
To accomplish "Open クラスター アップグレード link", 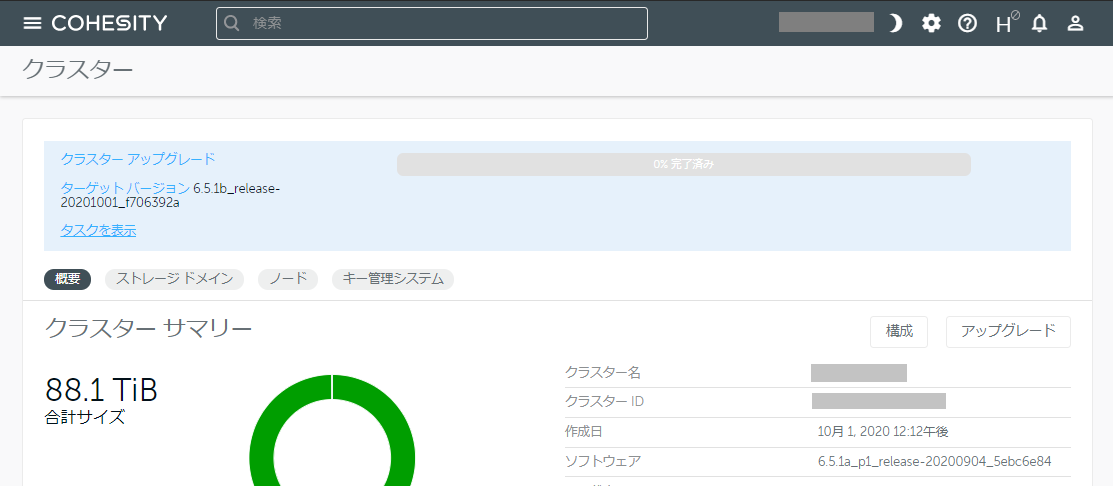I will [x=138, y=159].
